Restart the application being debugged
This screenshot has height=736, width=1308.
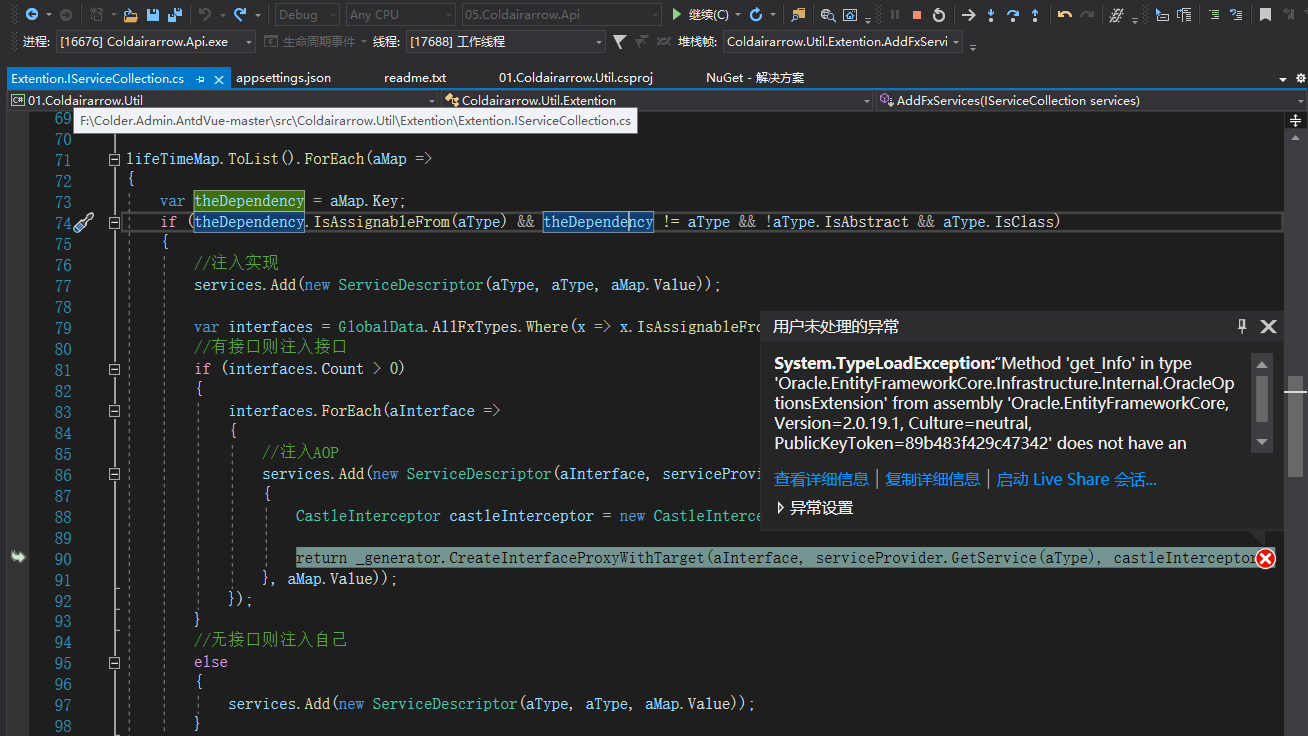point(938,15)
